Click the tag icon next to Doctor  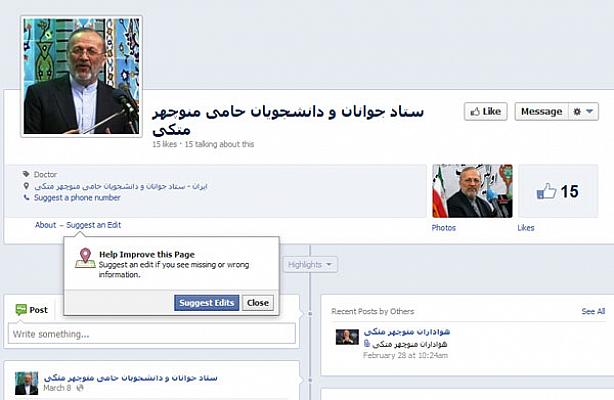pos(26,174)
